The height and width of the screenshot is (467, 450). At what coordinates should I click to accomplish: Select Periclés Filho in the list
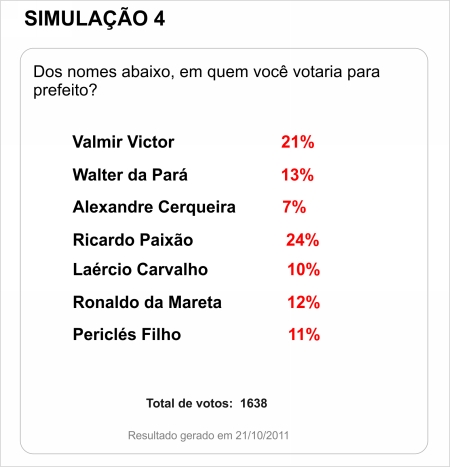click(127, 334)
